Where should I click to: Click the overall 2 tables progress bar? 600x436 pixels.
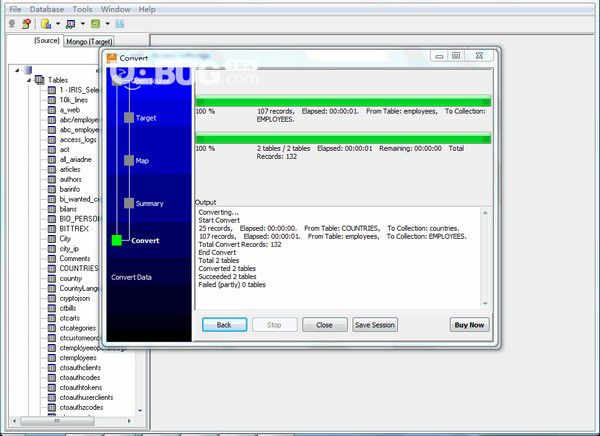(343, 138)
